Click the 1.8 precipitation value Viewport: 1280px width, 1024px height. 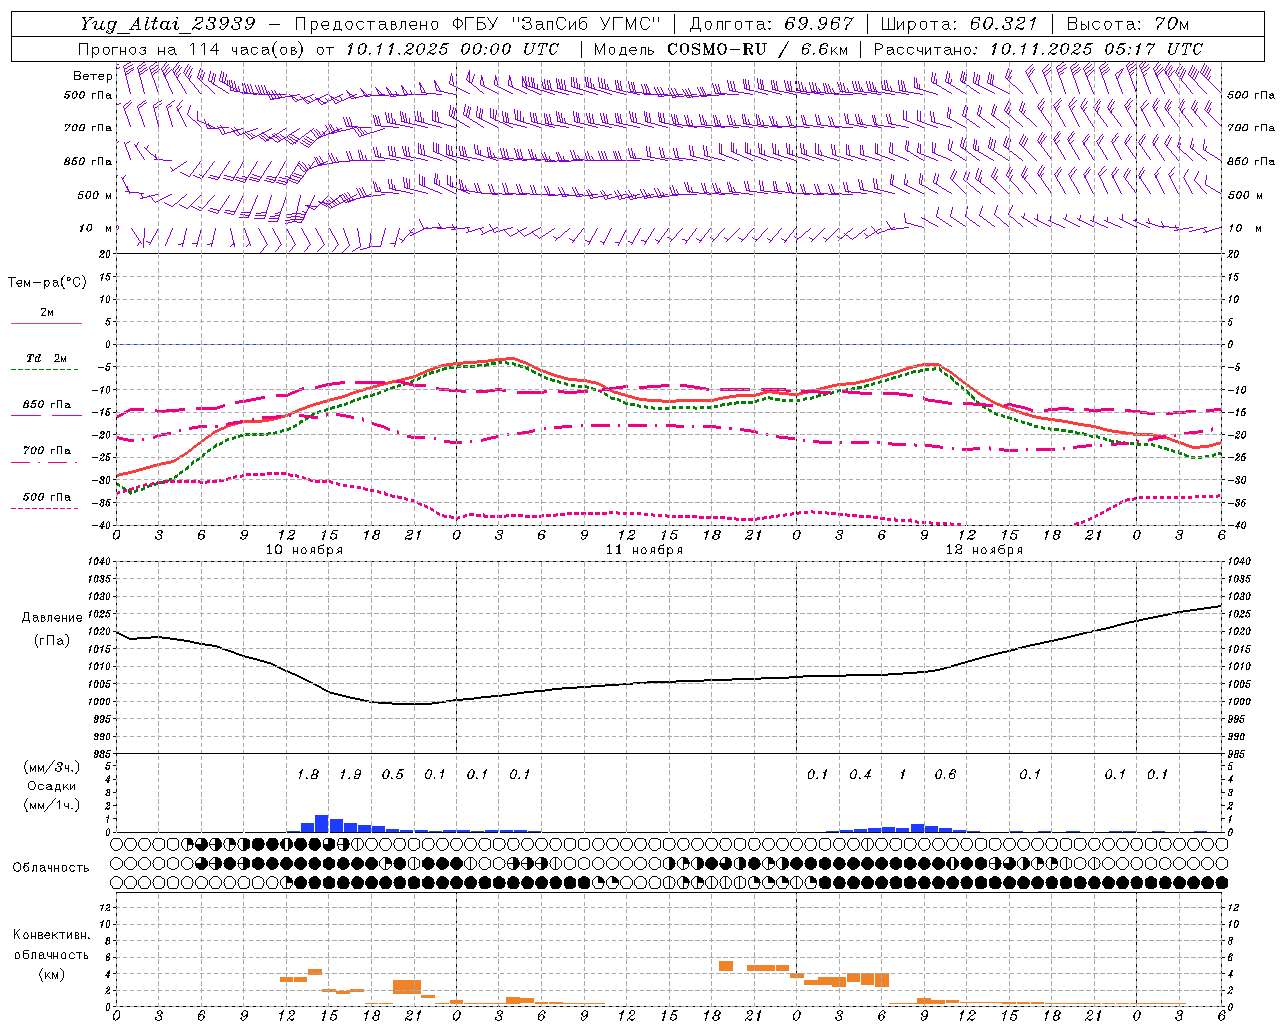[308, 775]
